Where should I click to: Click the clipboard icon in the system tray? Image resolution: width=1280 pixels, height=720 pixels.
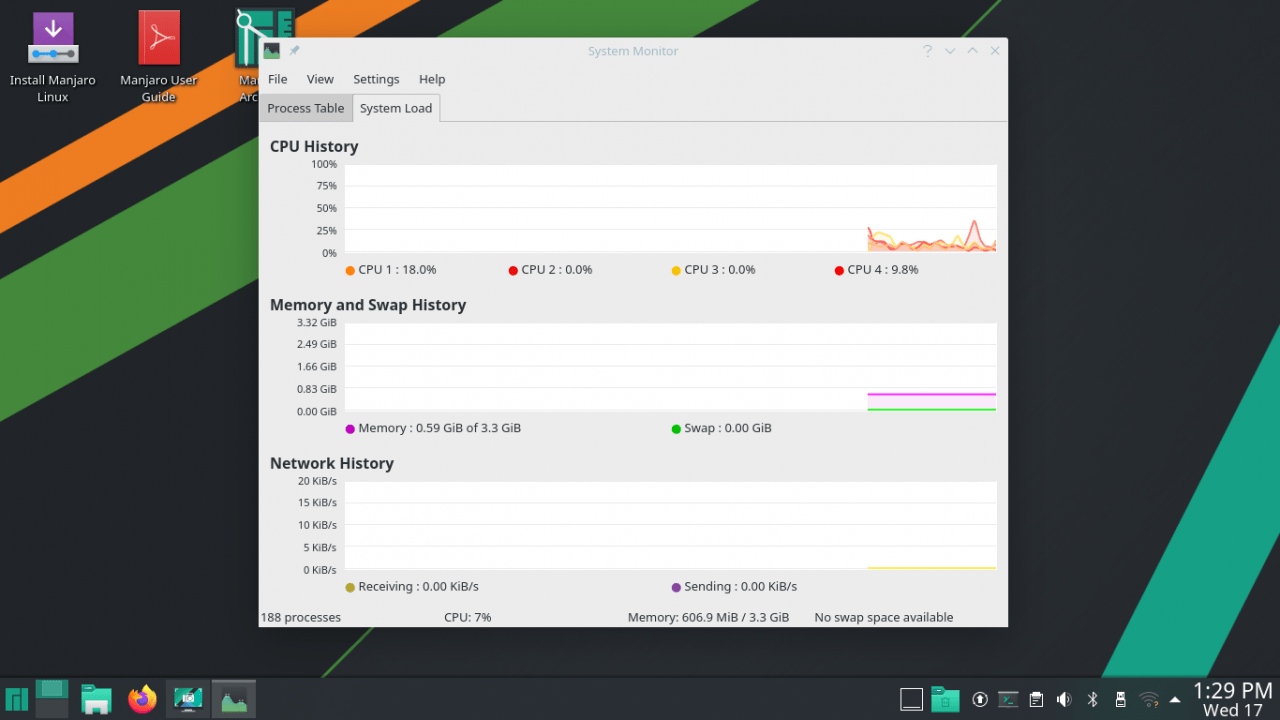(x=1035, y=699)
